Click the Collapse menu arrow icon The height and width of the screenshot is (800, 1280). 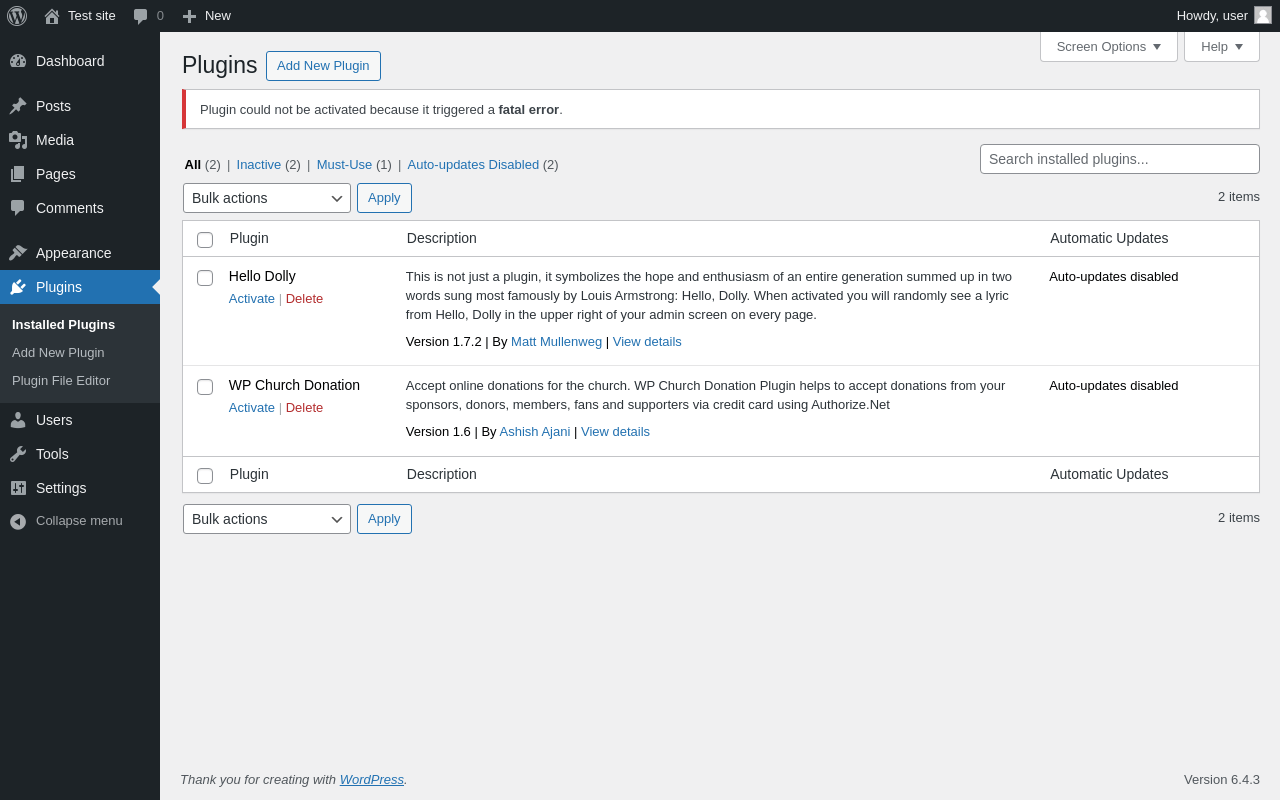(18, 521)
